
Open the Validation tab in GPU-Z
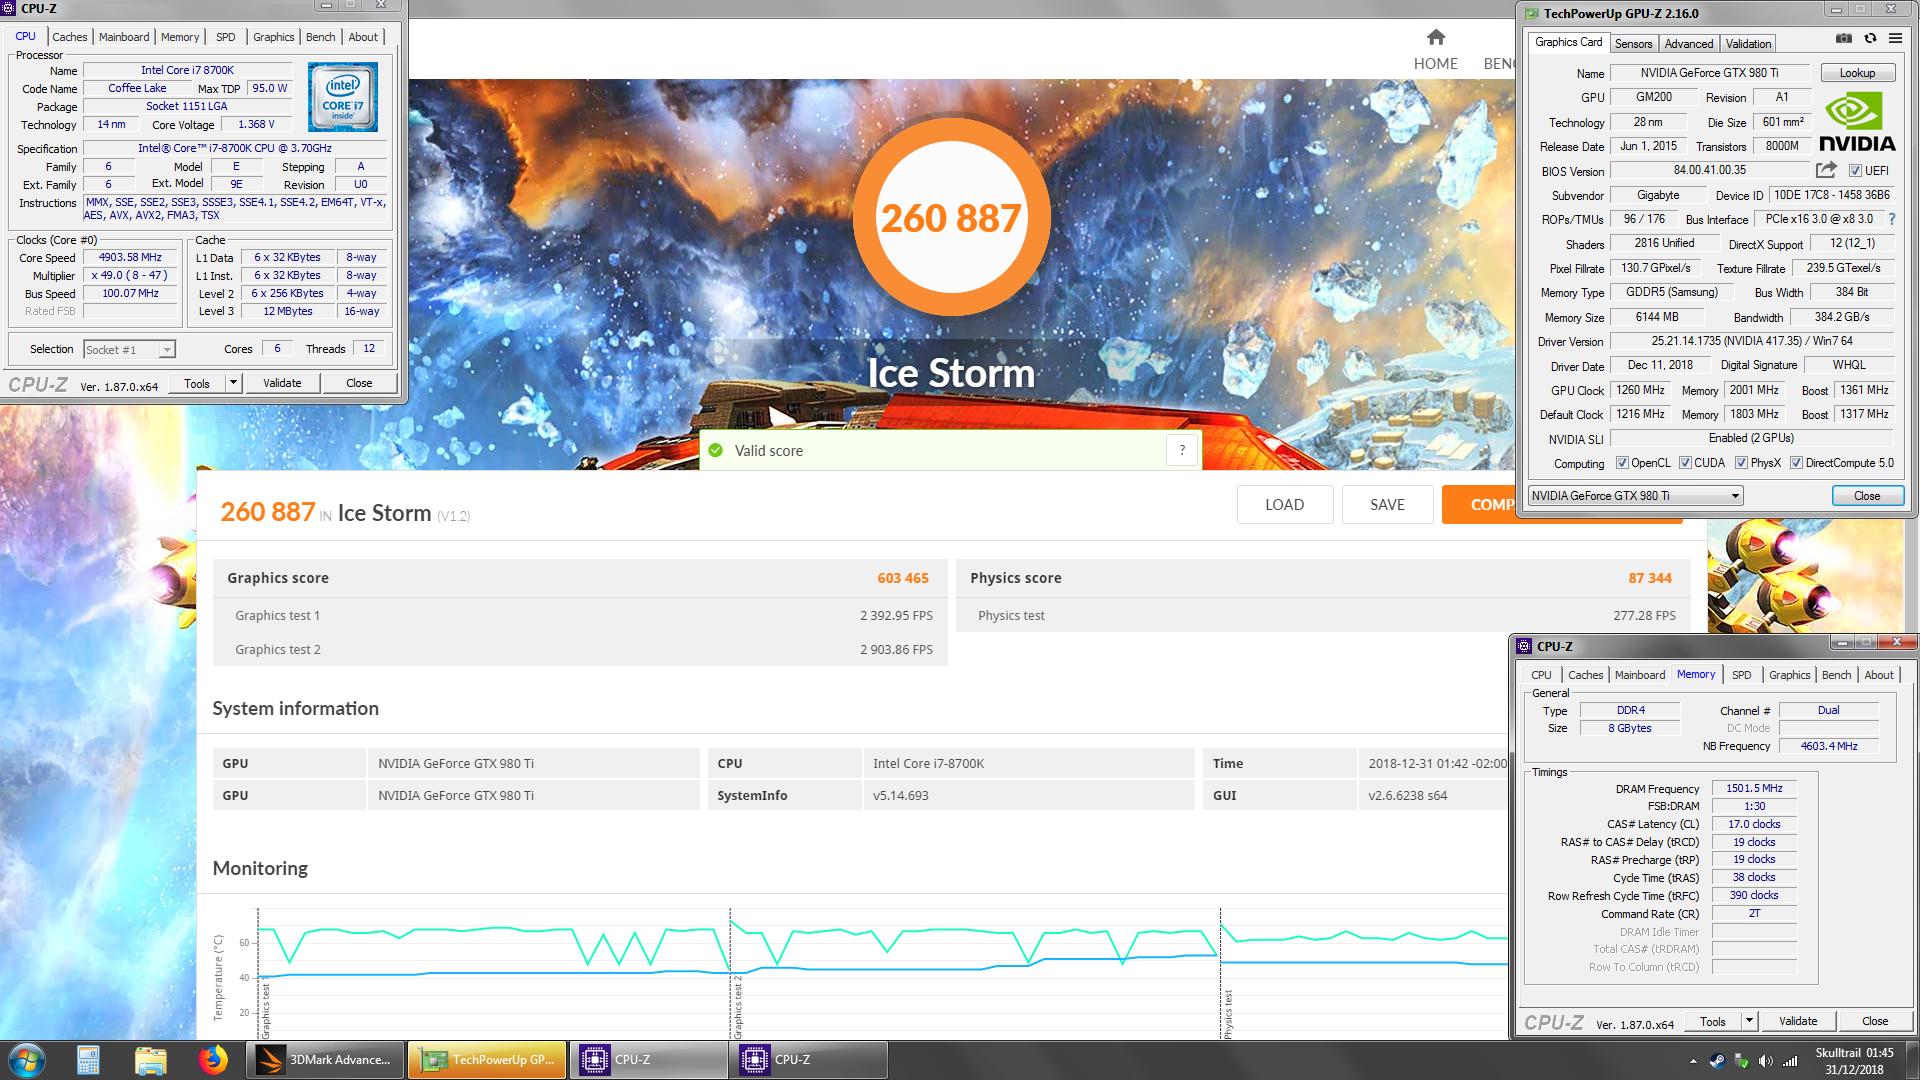point(1748,44)
